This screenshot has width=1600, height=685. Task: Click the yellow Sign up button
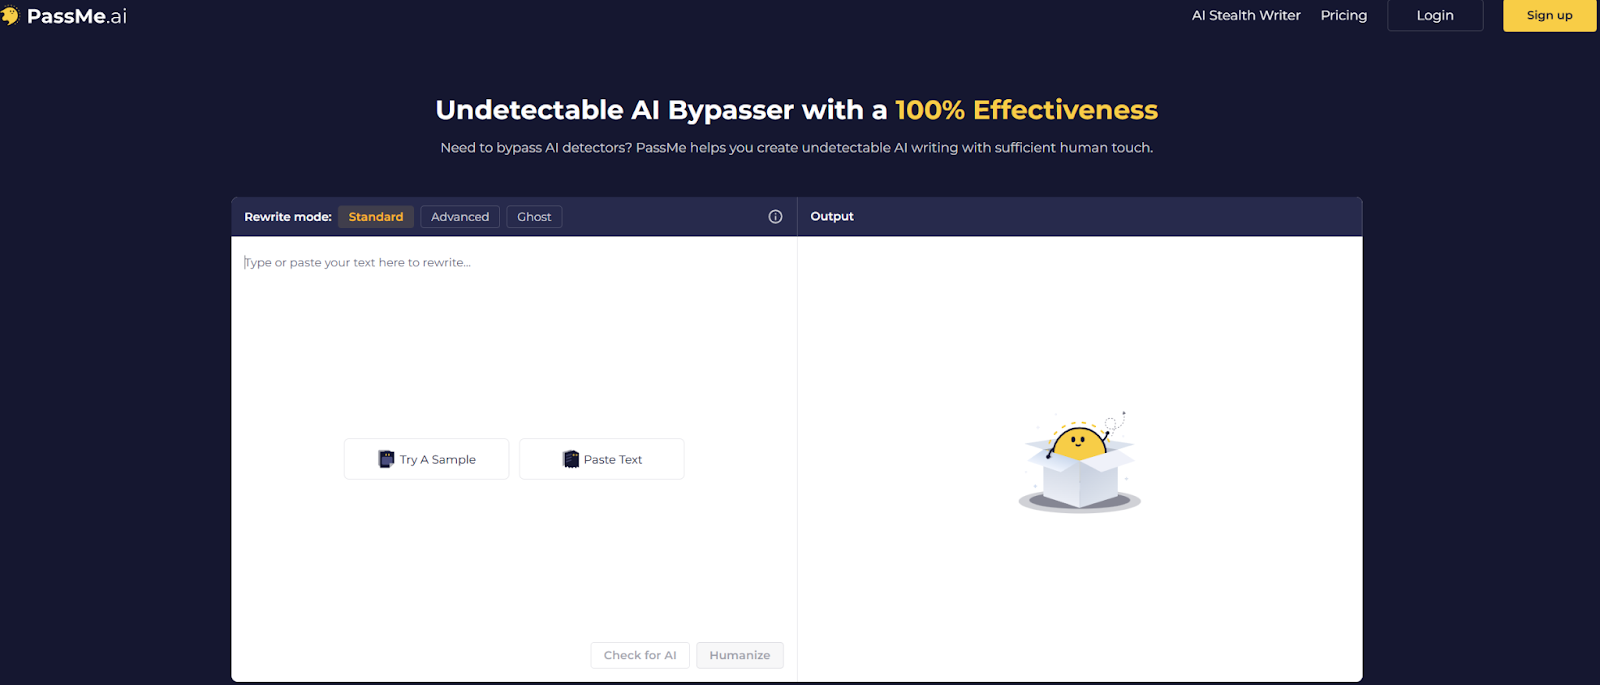pyautogui.click(x=1549, y=15)
